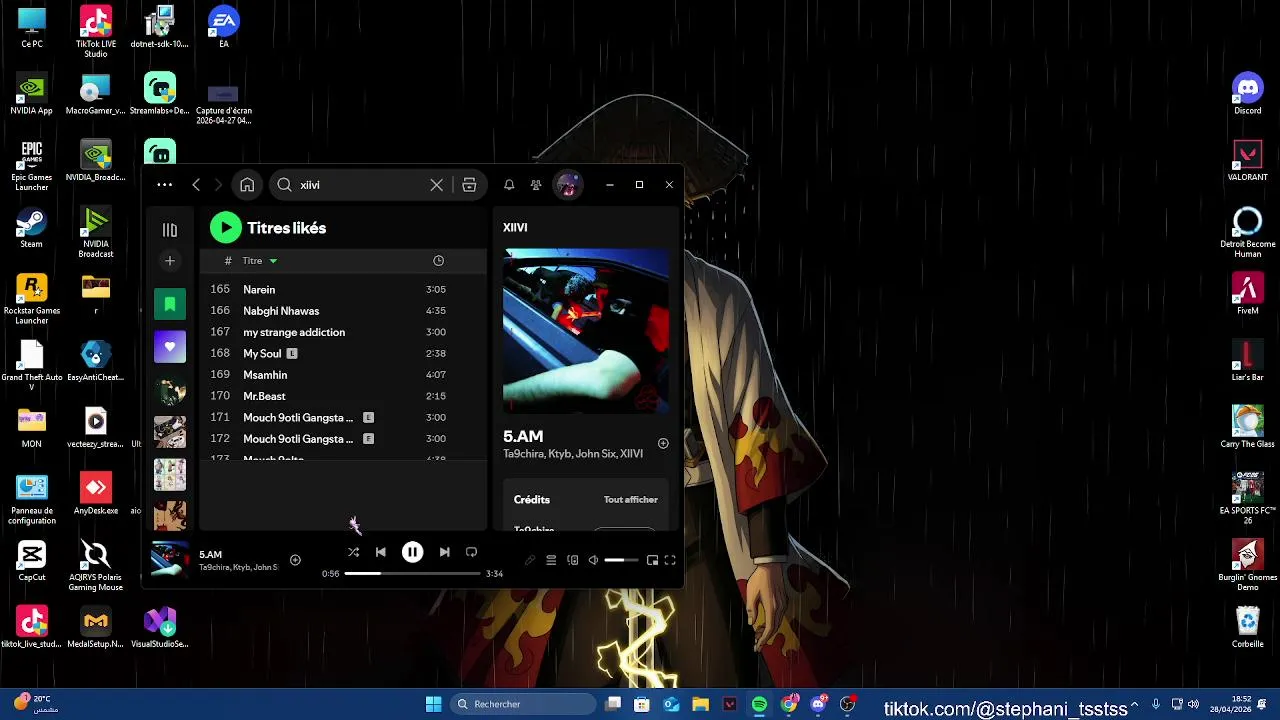Open Steam desktop shortcut
The width and height of the screenshot is (1280, 720).
click(32, 227)
